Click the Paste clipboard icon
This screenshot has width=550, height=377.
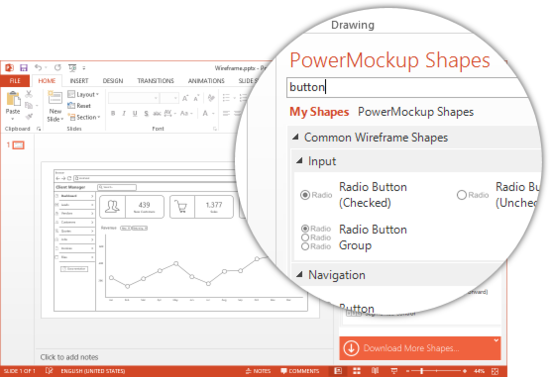13,98
